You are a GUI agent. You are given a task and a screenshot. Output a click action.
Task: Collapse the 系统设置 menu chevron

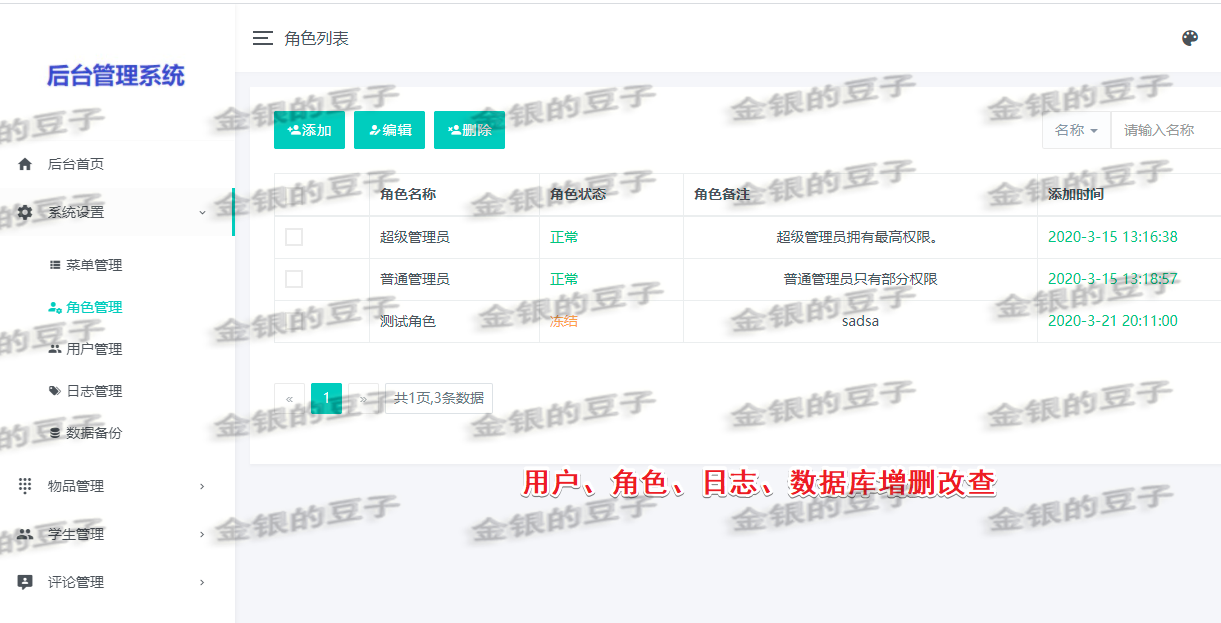click(202, 212)
